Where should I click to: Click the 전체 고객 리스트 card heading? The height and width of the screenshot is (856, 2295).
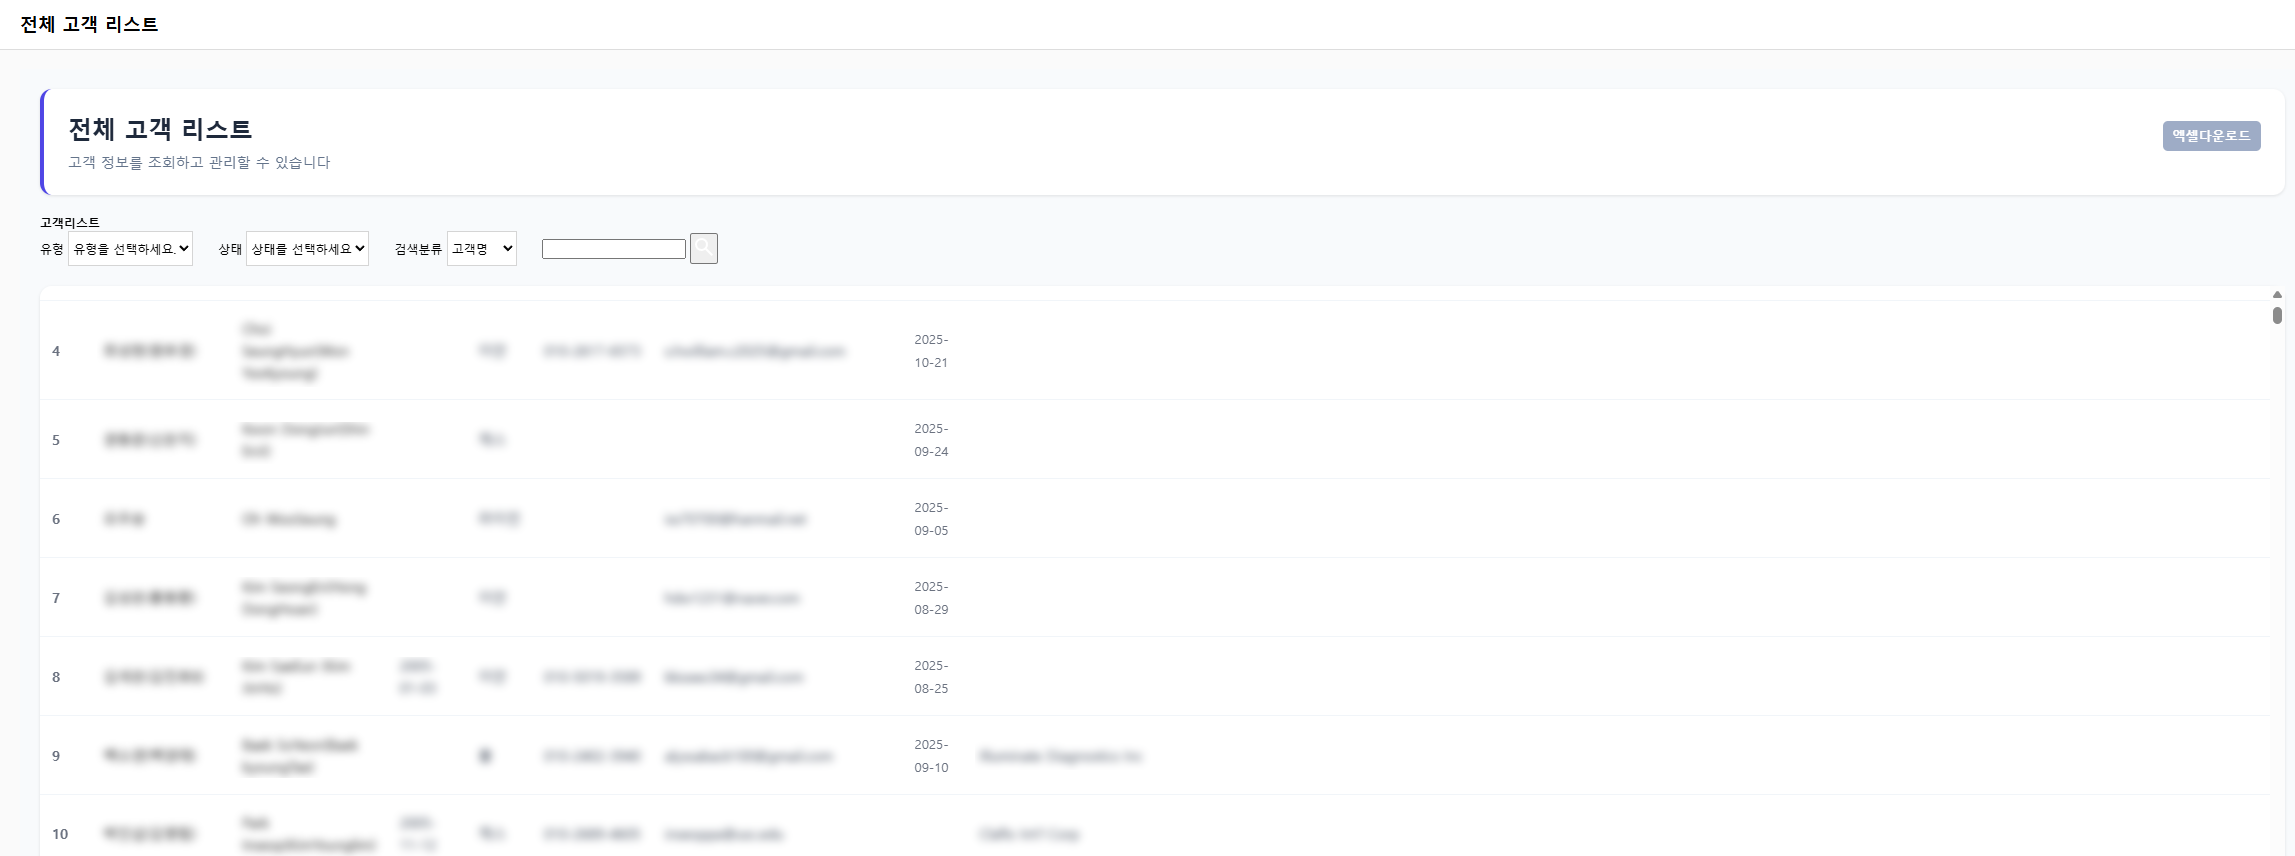click(160, 129)
